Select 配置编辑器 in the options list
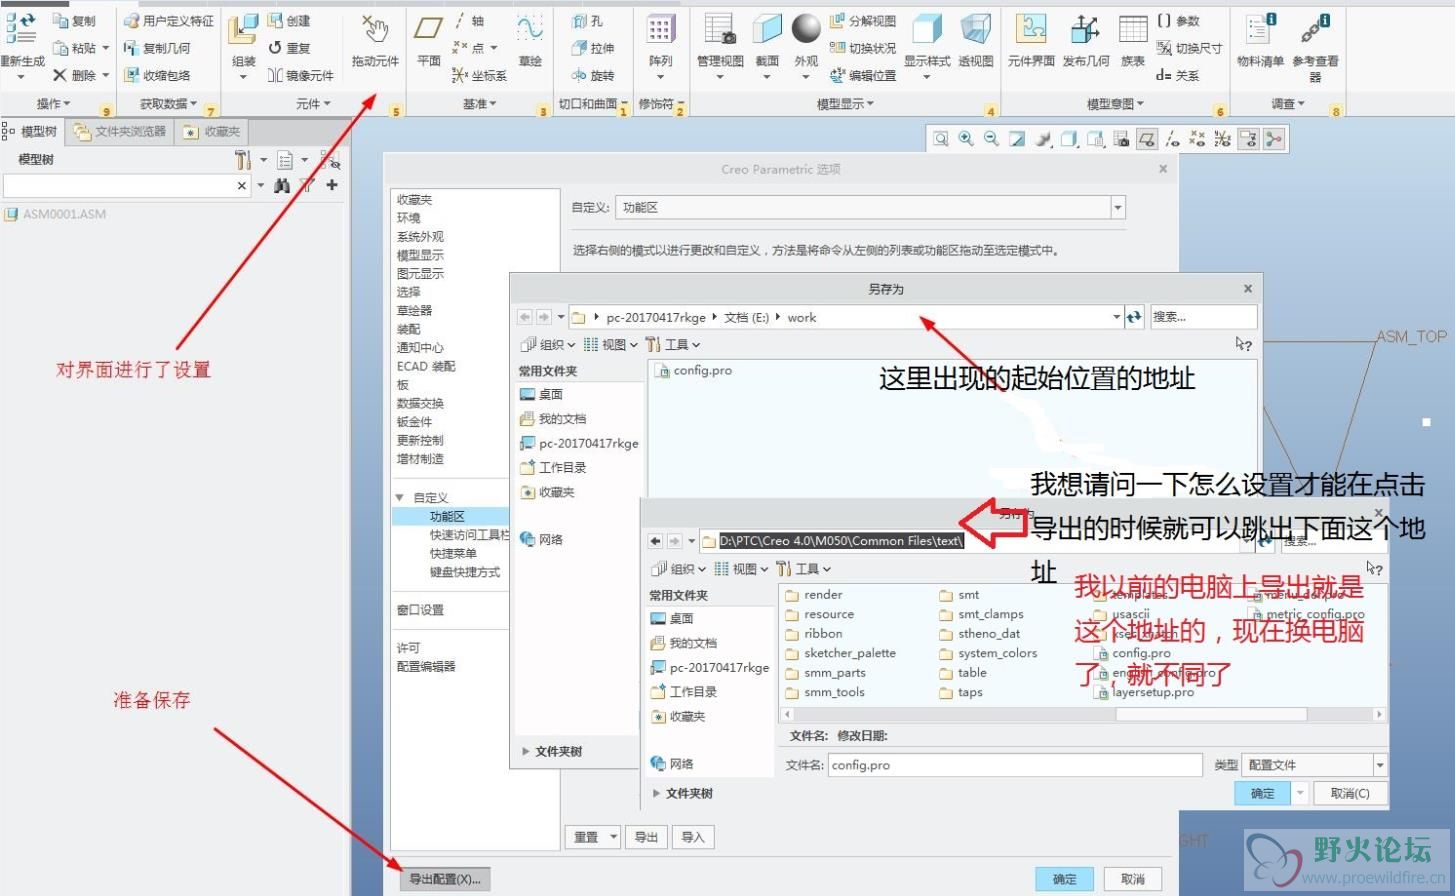Screen dimensions: 1455x896 pyautogui.click(x=426, y=666)
